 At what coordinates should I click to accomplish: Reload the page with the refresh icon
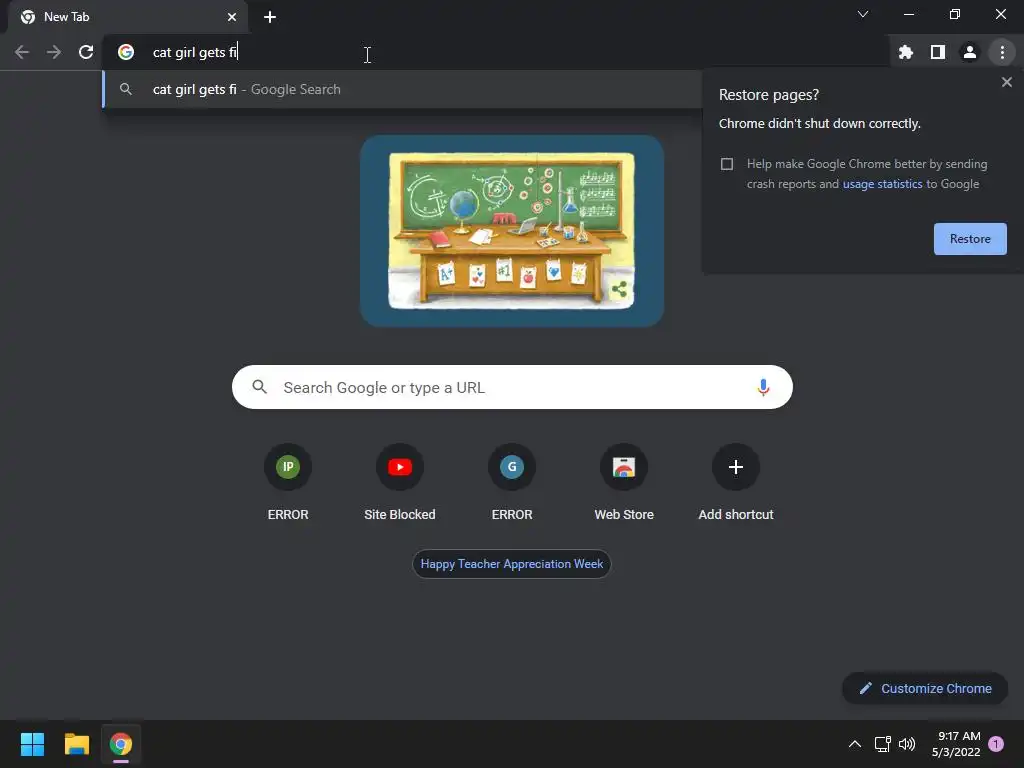pos(86,52)
